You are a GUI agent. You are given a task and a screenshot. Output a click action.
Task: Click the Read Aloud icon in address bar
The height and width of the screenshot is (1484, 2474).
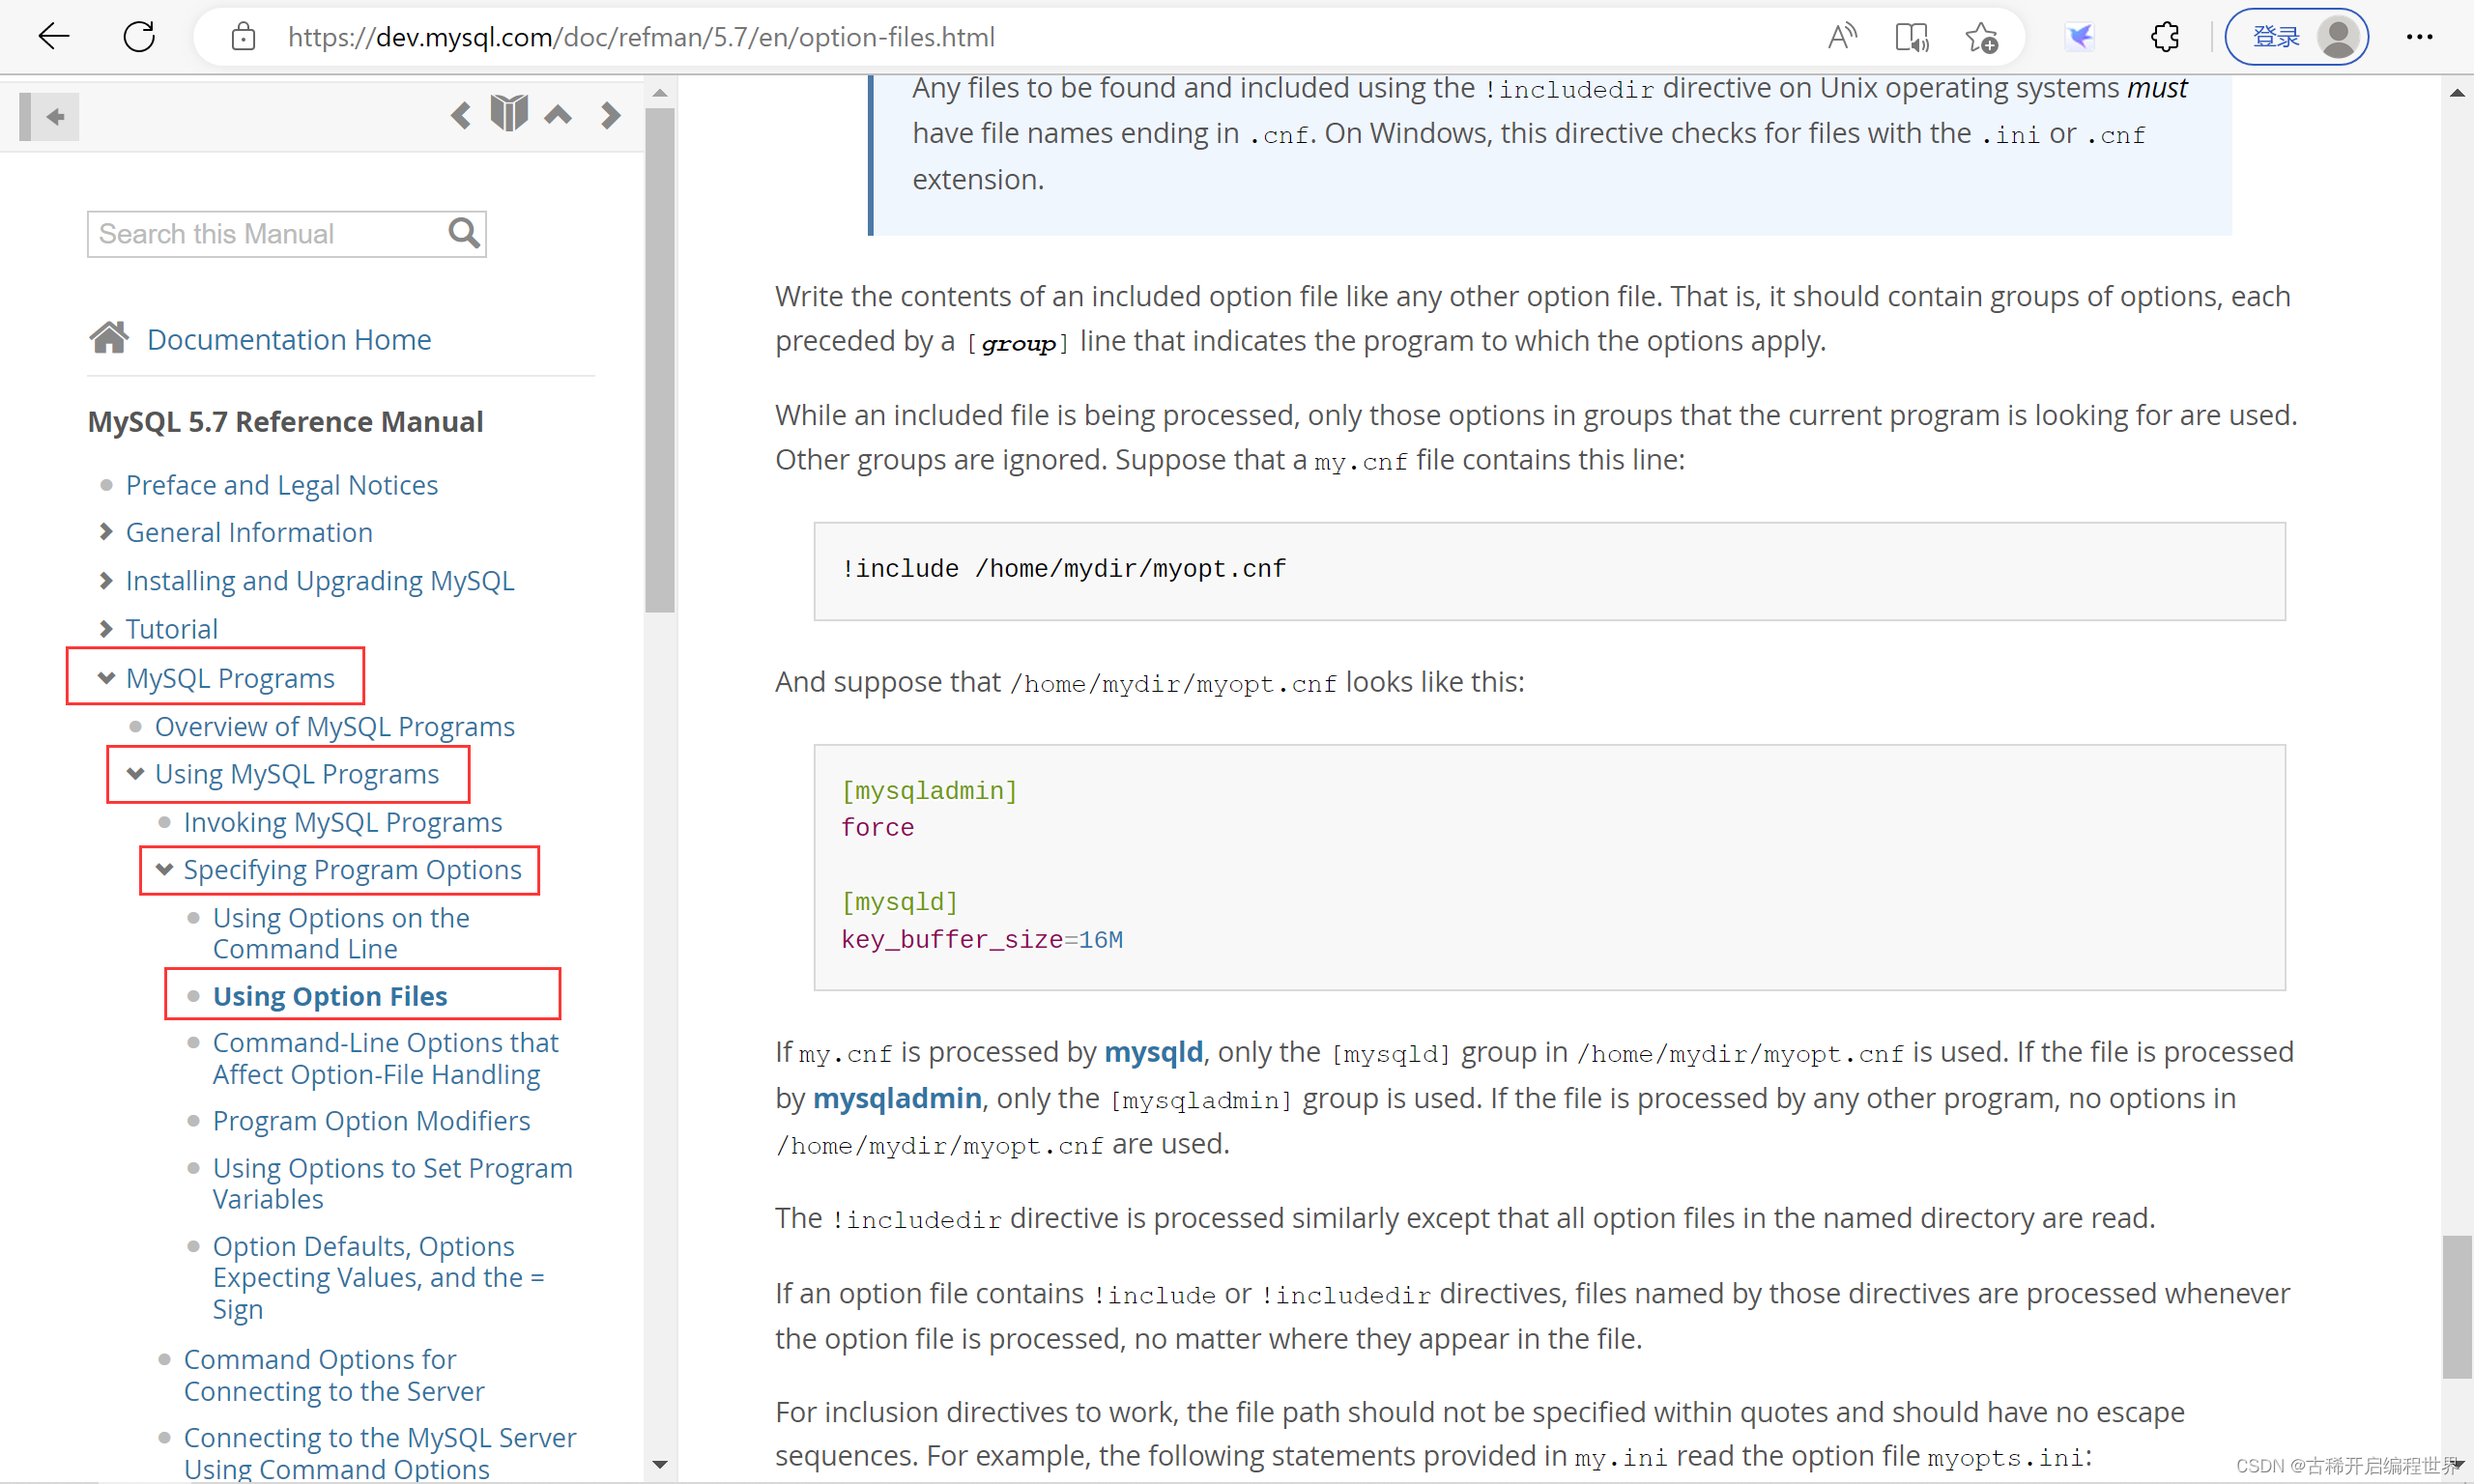coord(1841,37)
